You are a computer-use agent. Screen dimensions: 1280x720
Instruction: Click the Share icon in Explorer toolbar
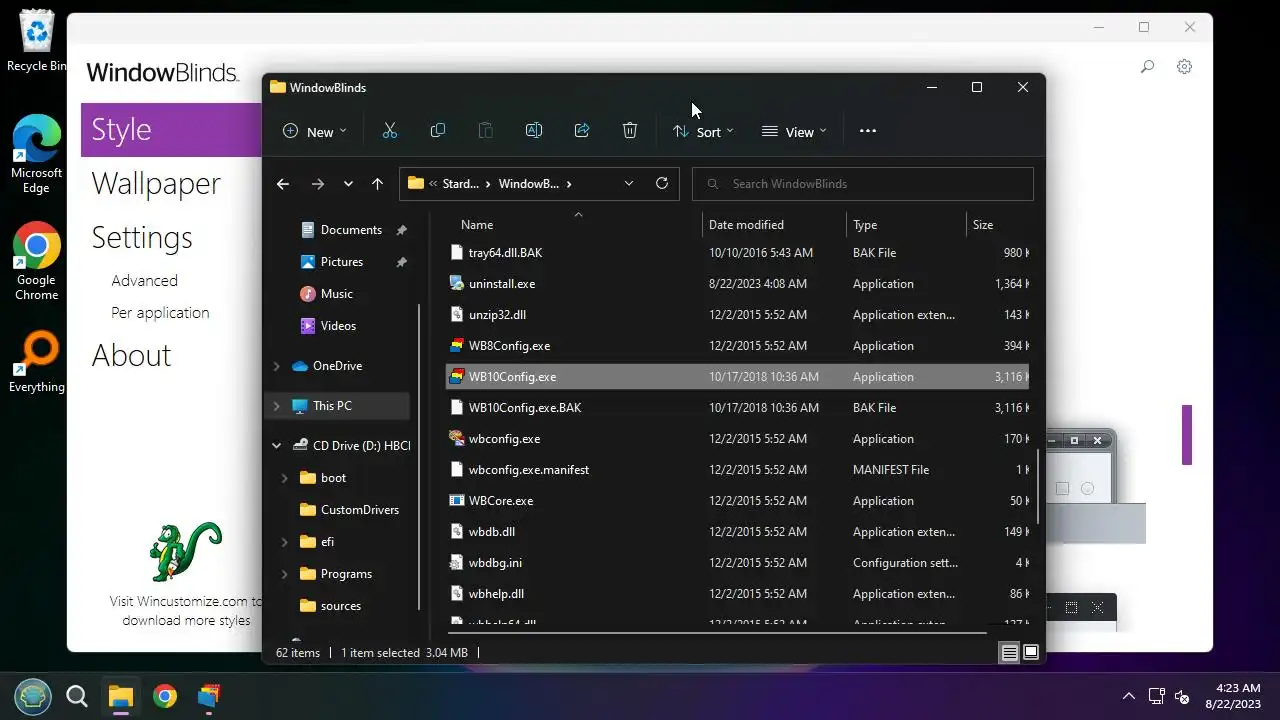pos(582,131)
